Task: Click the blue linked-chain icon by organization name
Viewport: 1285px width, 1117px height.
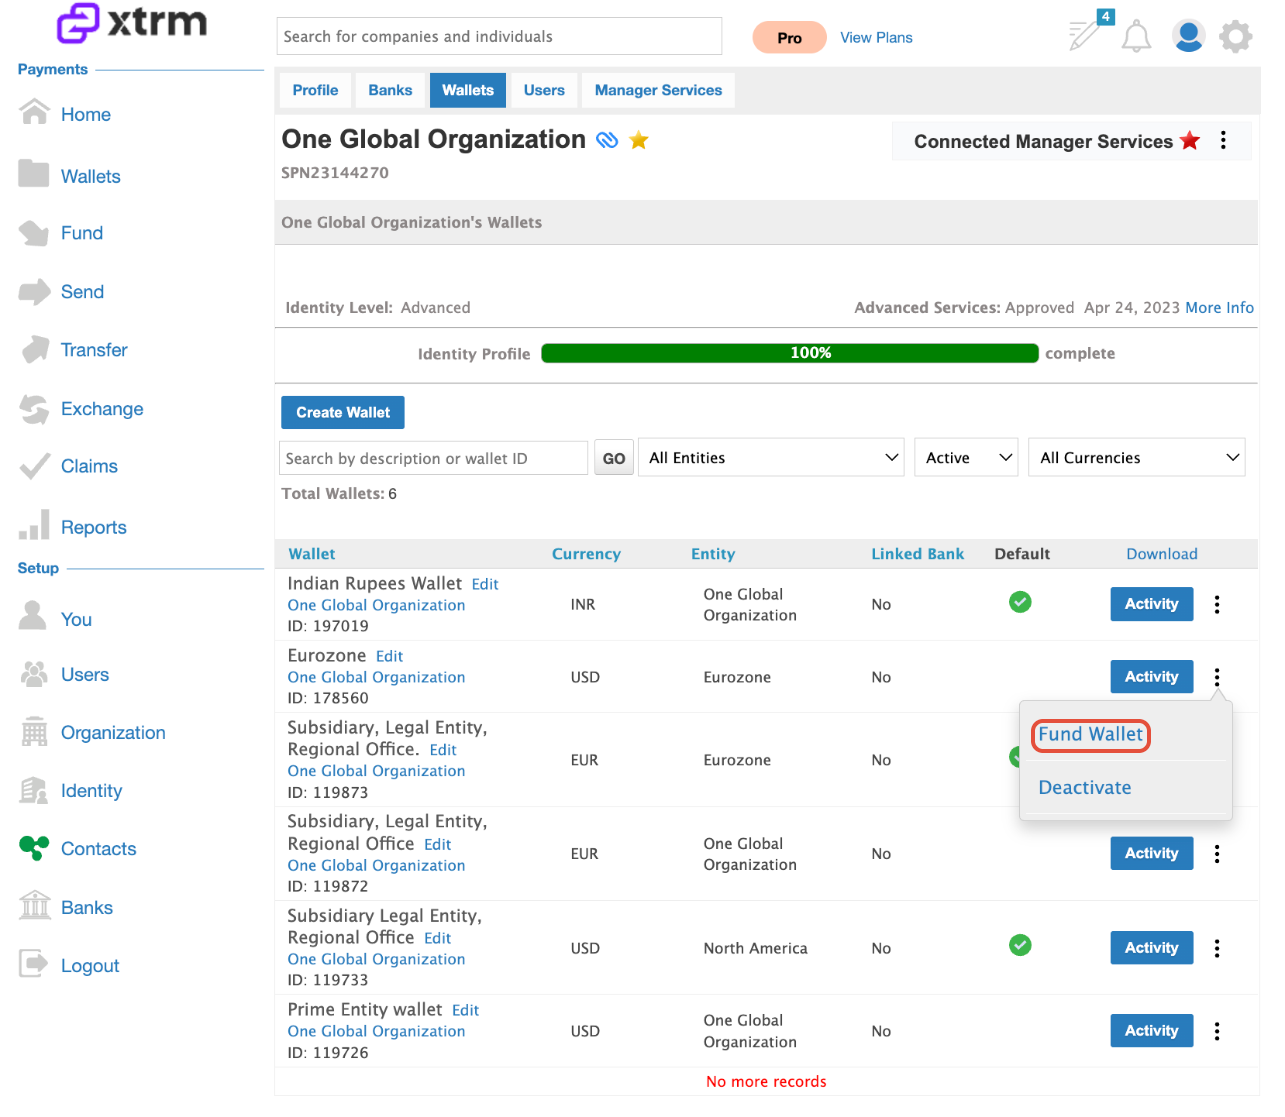Action: pyautogui.click(x=607, y=140)
